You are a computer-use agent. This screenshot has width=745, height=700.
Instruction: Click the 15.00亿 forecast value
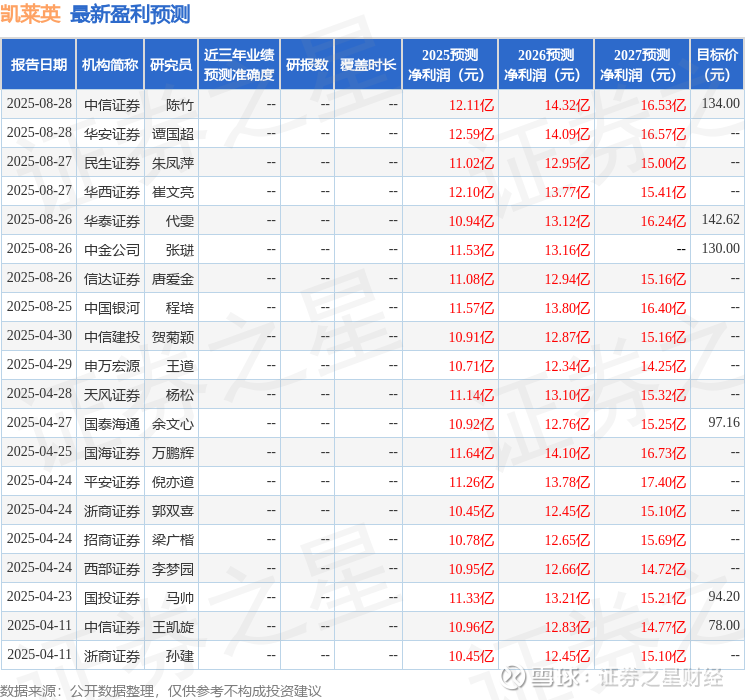663,163
